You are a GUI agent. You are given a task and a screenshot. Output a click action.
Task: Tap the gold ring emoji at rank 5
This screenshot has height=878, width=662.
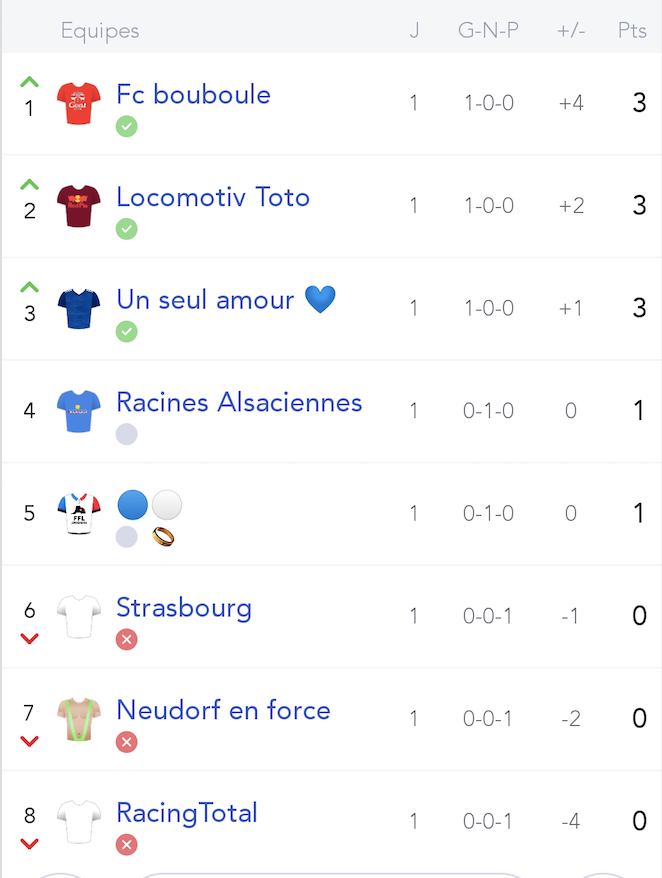pyautogui.click(x=163, y=537)
